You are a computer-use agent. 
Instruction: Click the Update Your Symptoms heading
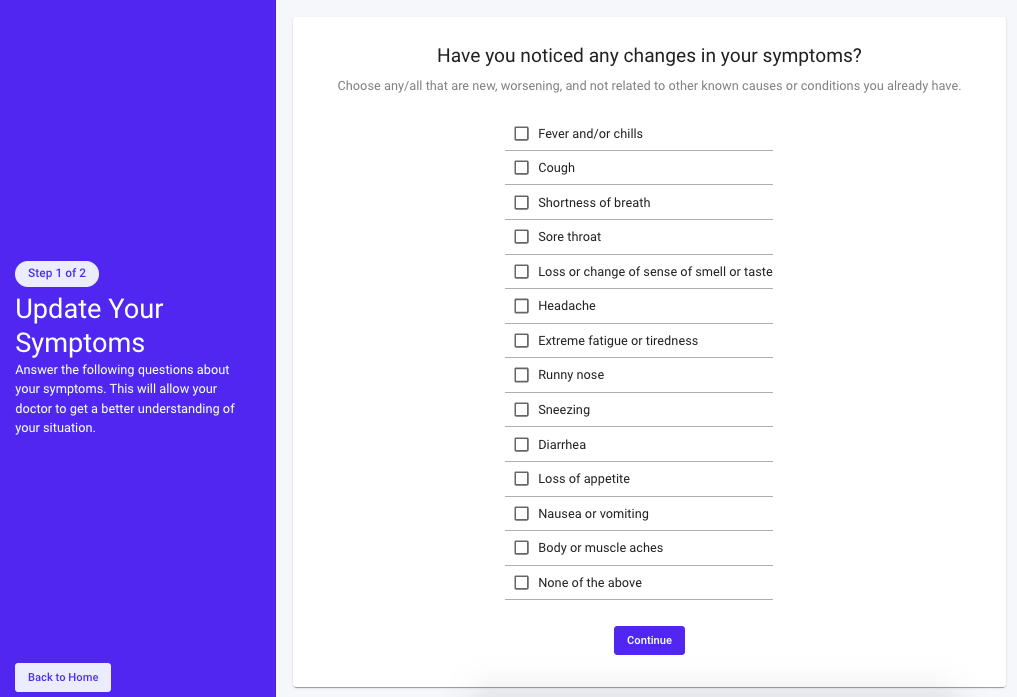click(89, 325)
